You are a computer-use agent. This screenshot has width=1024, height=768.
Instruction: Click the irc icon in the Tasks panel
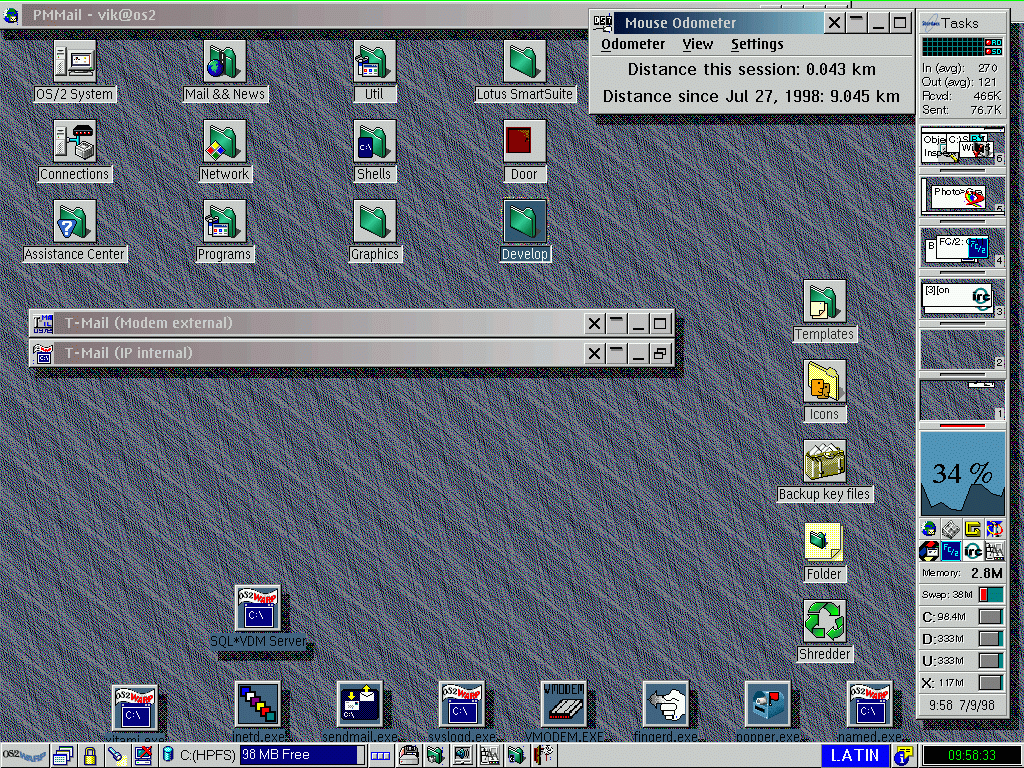[973, 551]
